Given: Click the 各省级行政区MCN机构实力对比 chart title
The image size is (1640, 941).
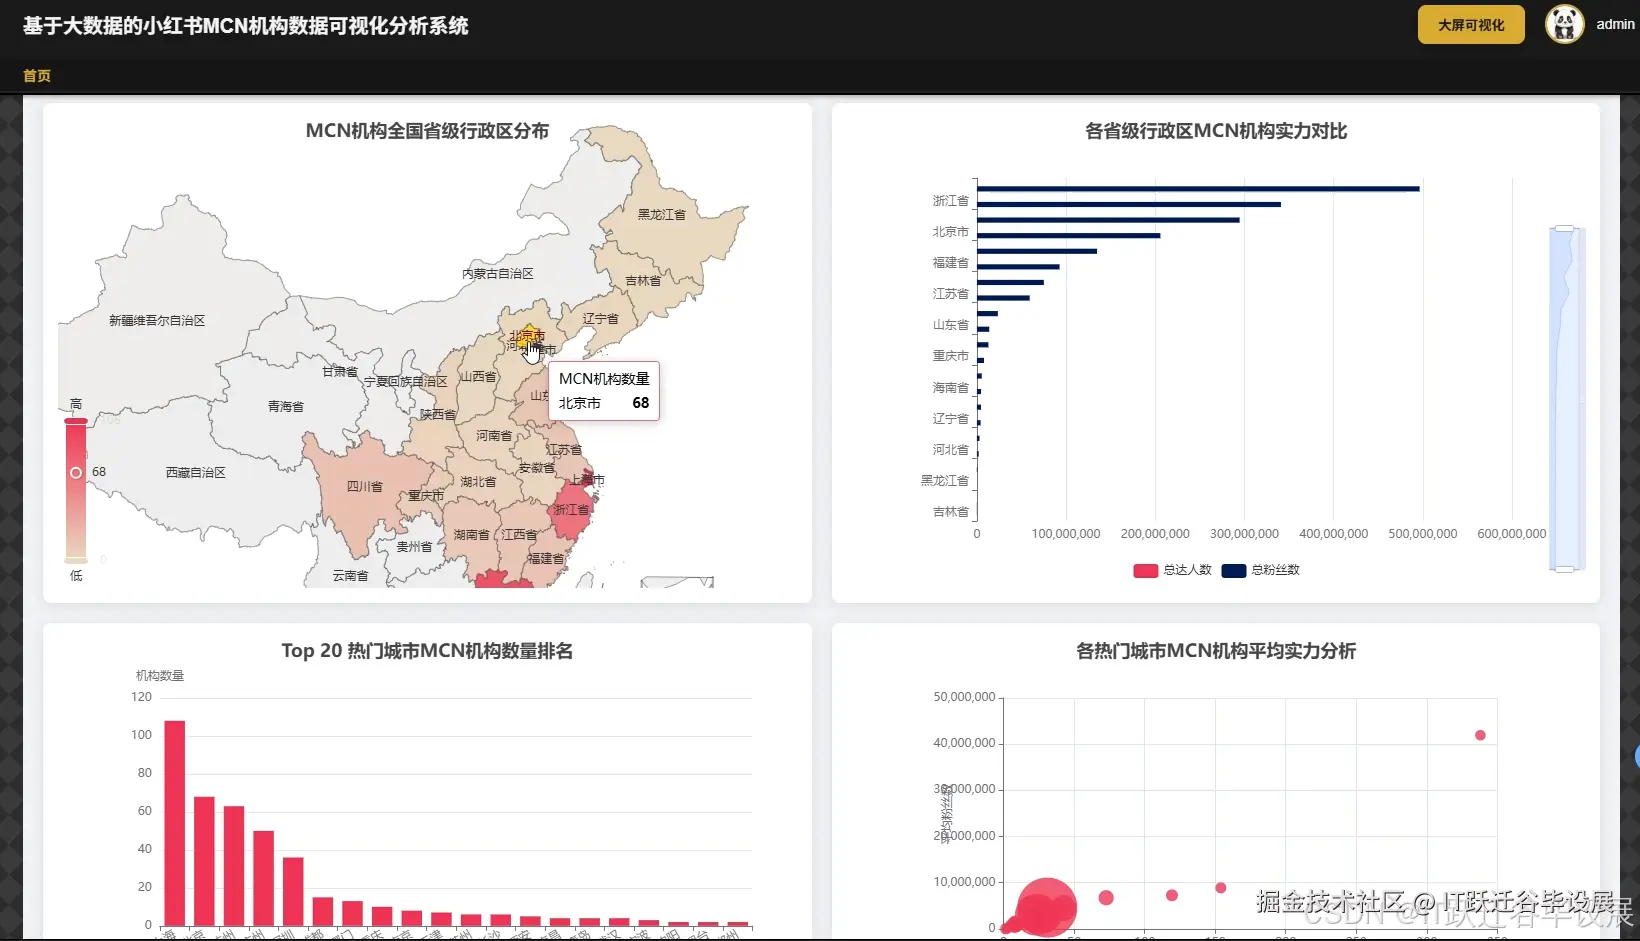Looking at the screenshot, I should [x=1216, y=131].
